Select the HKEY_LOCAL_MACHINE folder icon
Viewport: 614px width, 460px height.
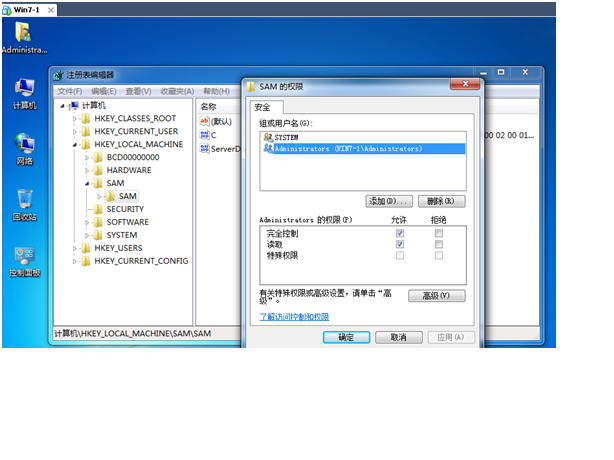[x=86, y=144]
